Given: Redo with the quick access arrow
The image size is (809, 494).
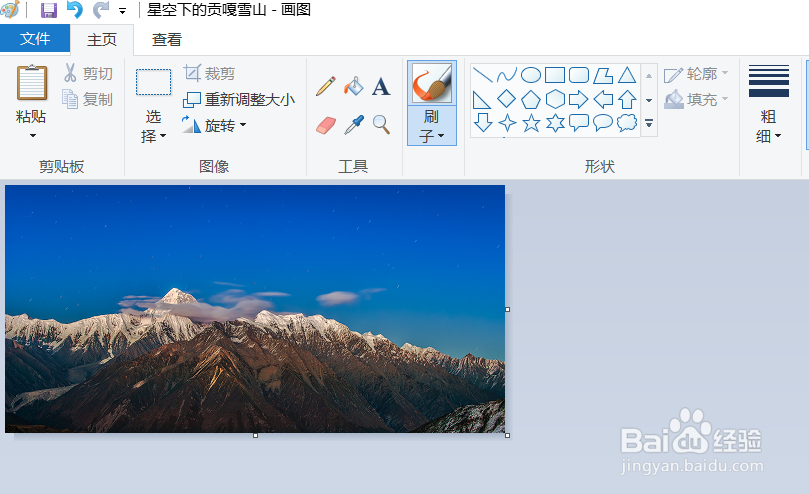Looking at the screenshot, I should 101,10.
